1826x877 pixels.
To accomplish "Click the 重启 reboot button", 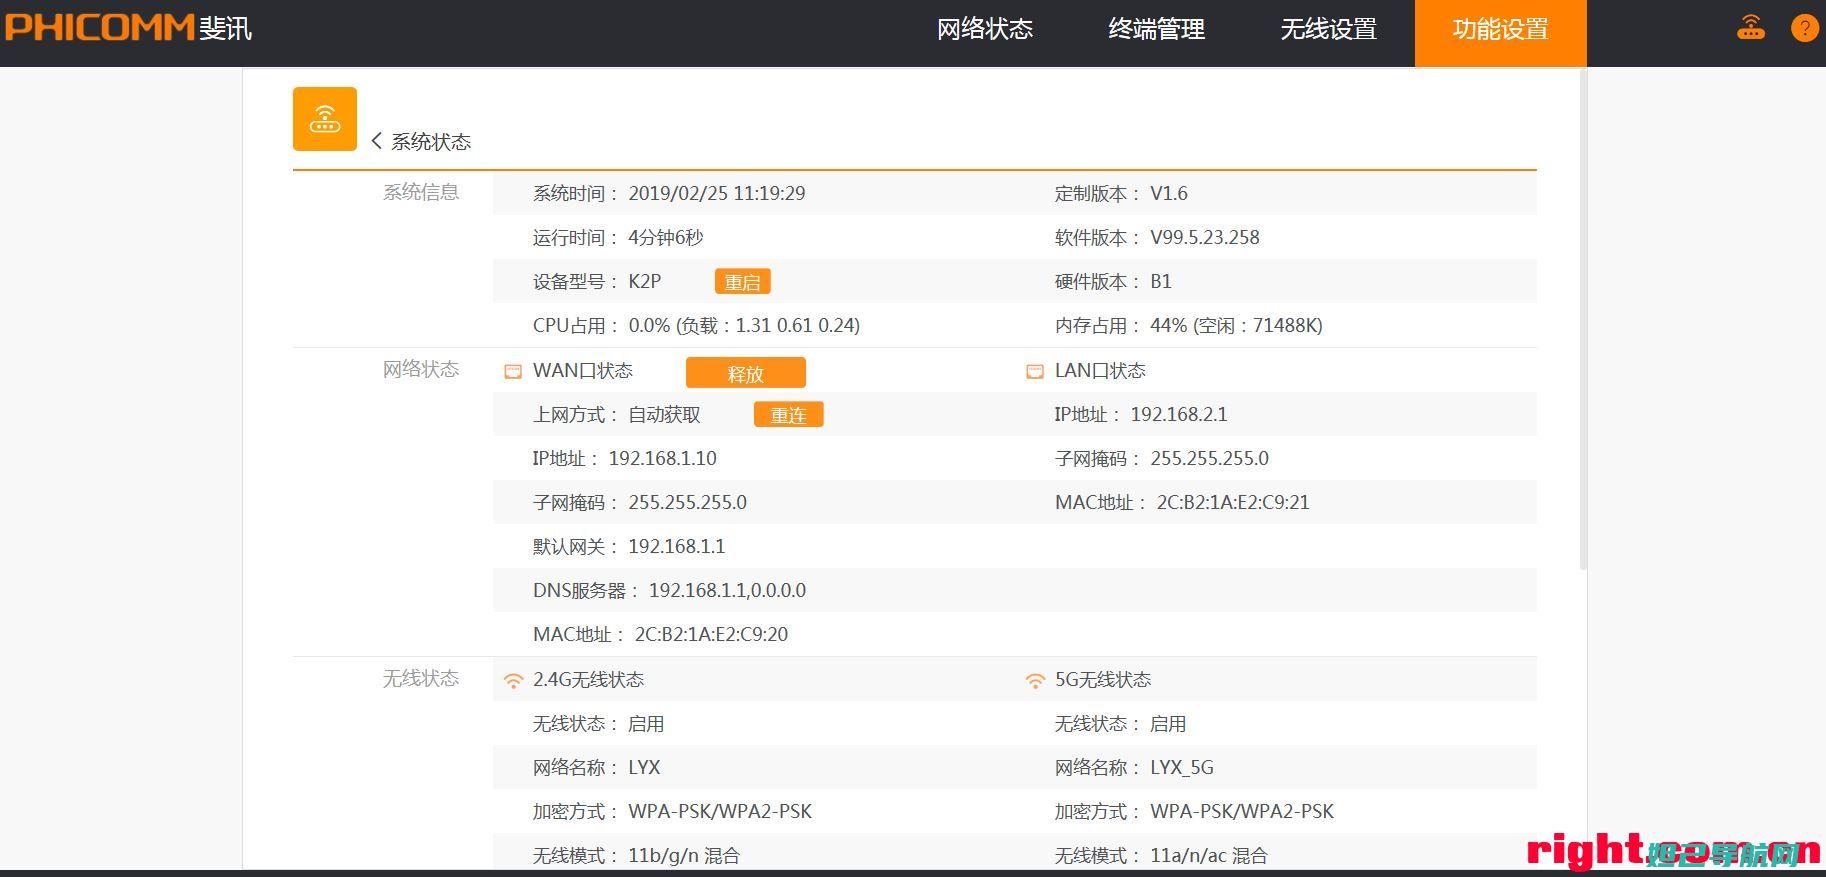I will (x=742, y=282).
